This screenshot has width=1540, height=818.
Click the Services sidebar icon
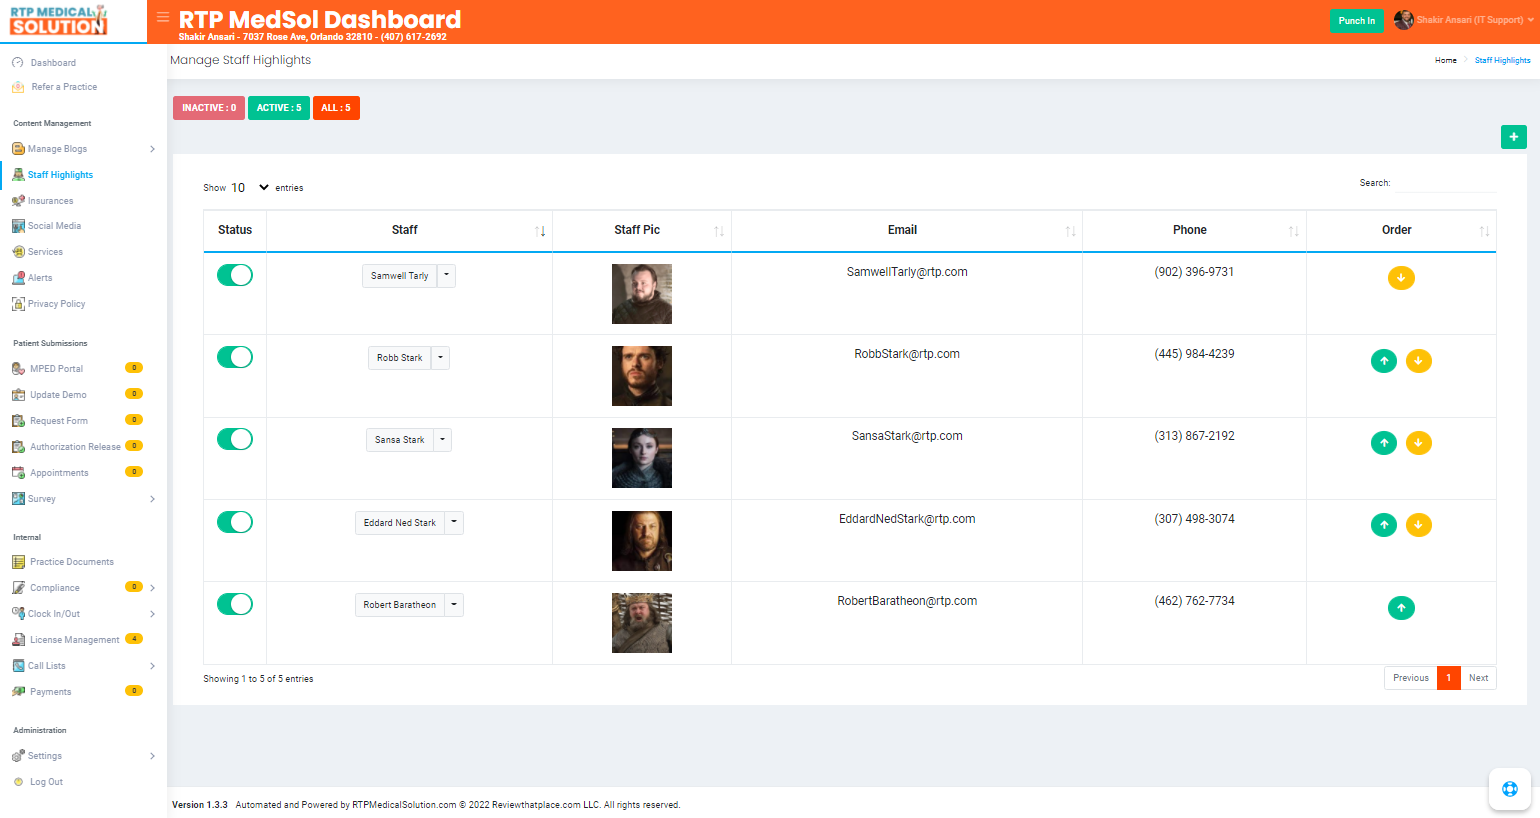18,252
